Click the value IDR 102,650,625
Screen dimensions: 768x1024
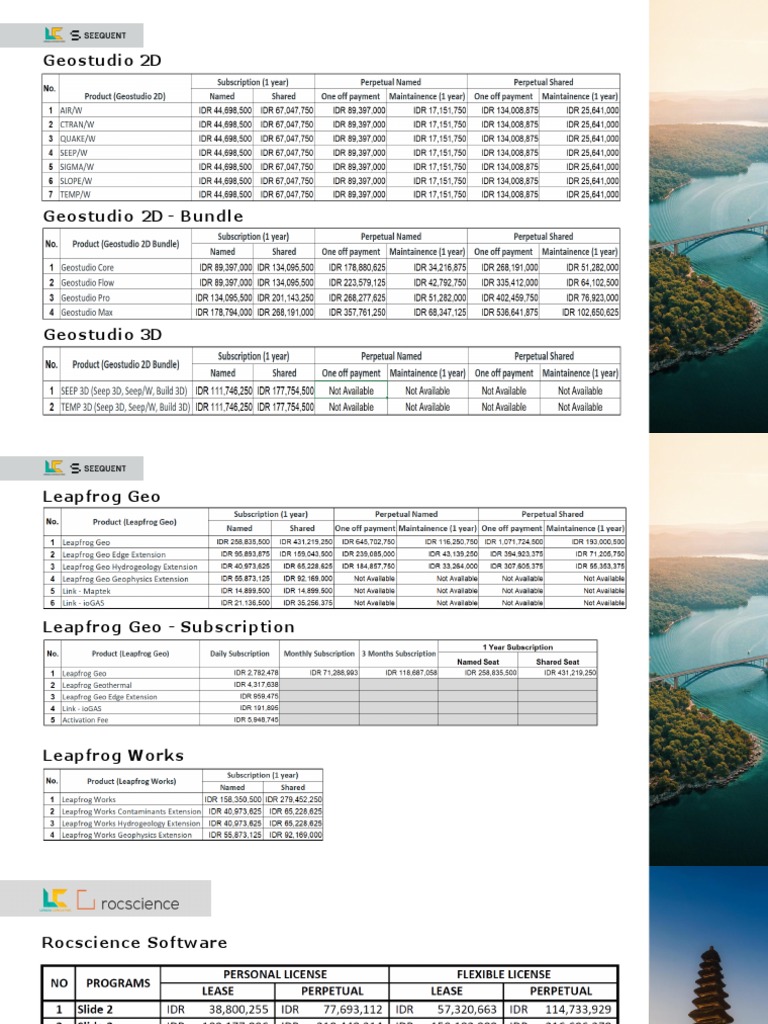pos(590,313)
